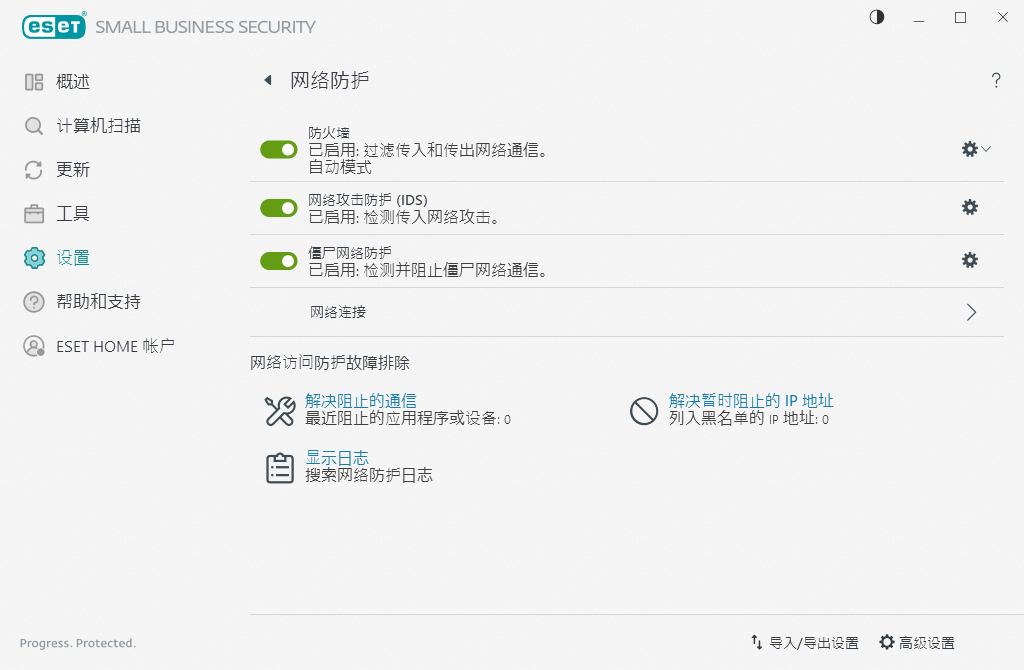
Task: Disable the 防火墙 toggle
Action: coord(278,149)
